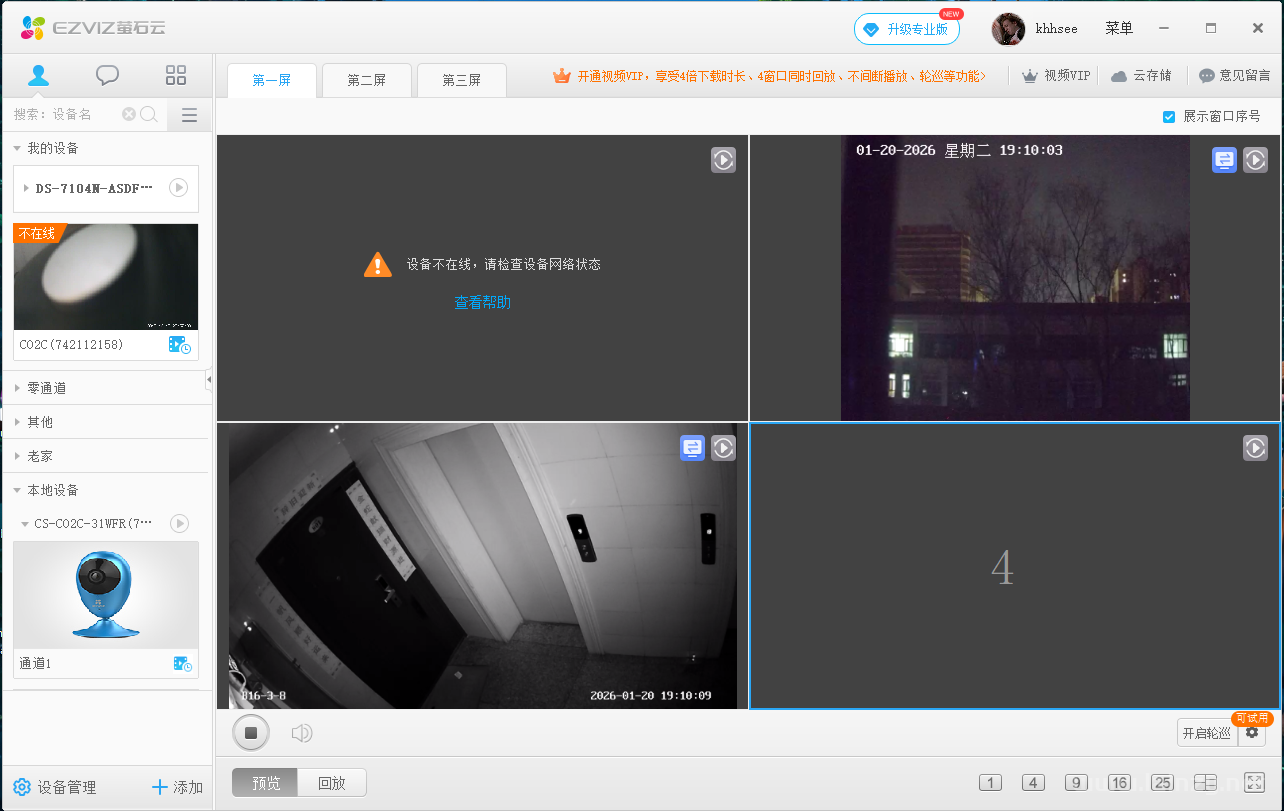Toggle the speaker volume icon
Viewport: 1284px width, 811px height.
pyautogui.click(x=301, y=734)
